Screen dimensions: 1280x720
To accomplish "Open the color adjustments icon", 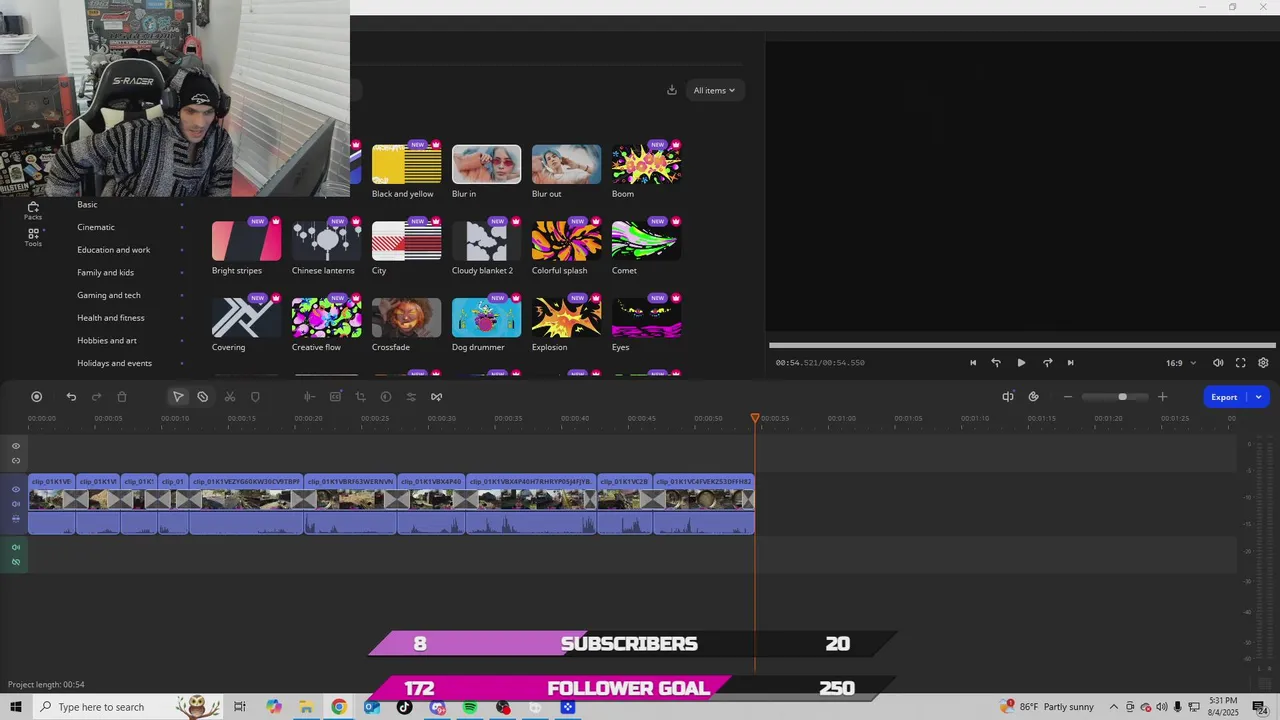I will pyautogui.click(x=386, y=397).
